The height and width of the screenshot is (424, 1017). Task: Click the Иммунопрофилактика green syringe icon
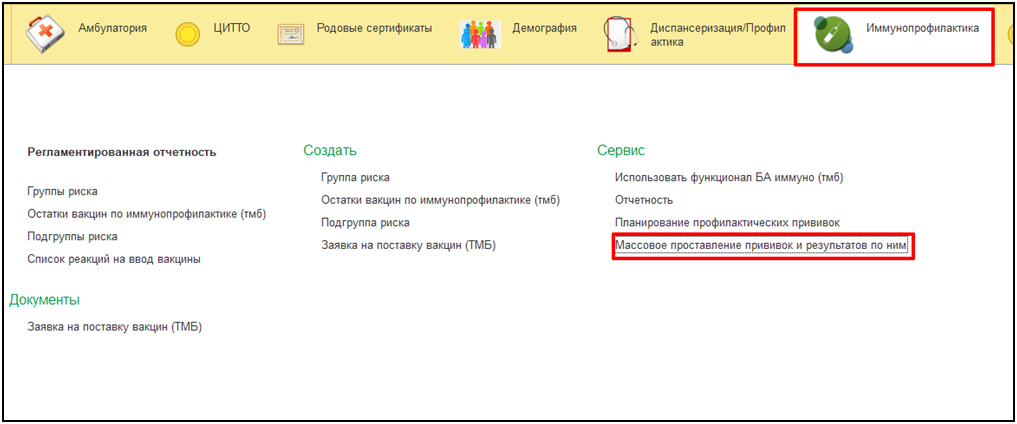pyautogui.click(x=831, y=35)
